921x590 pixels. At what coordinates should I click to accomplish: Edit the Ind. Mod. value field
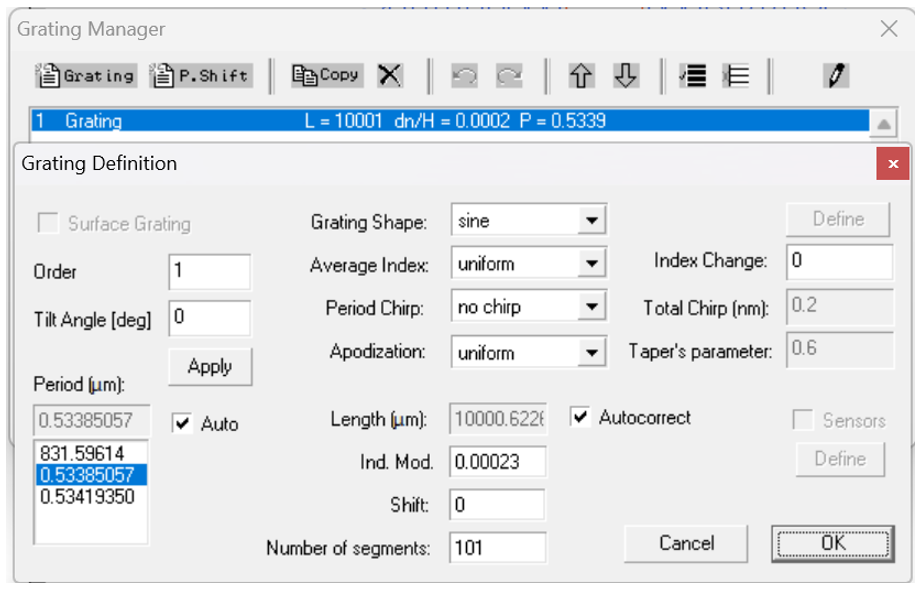[497, 462]
